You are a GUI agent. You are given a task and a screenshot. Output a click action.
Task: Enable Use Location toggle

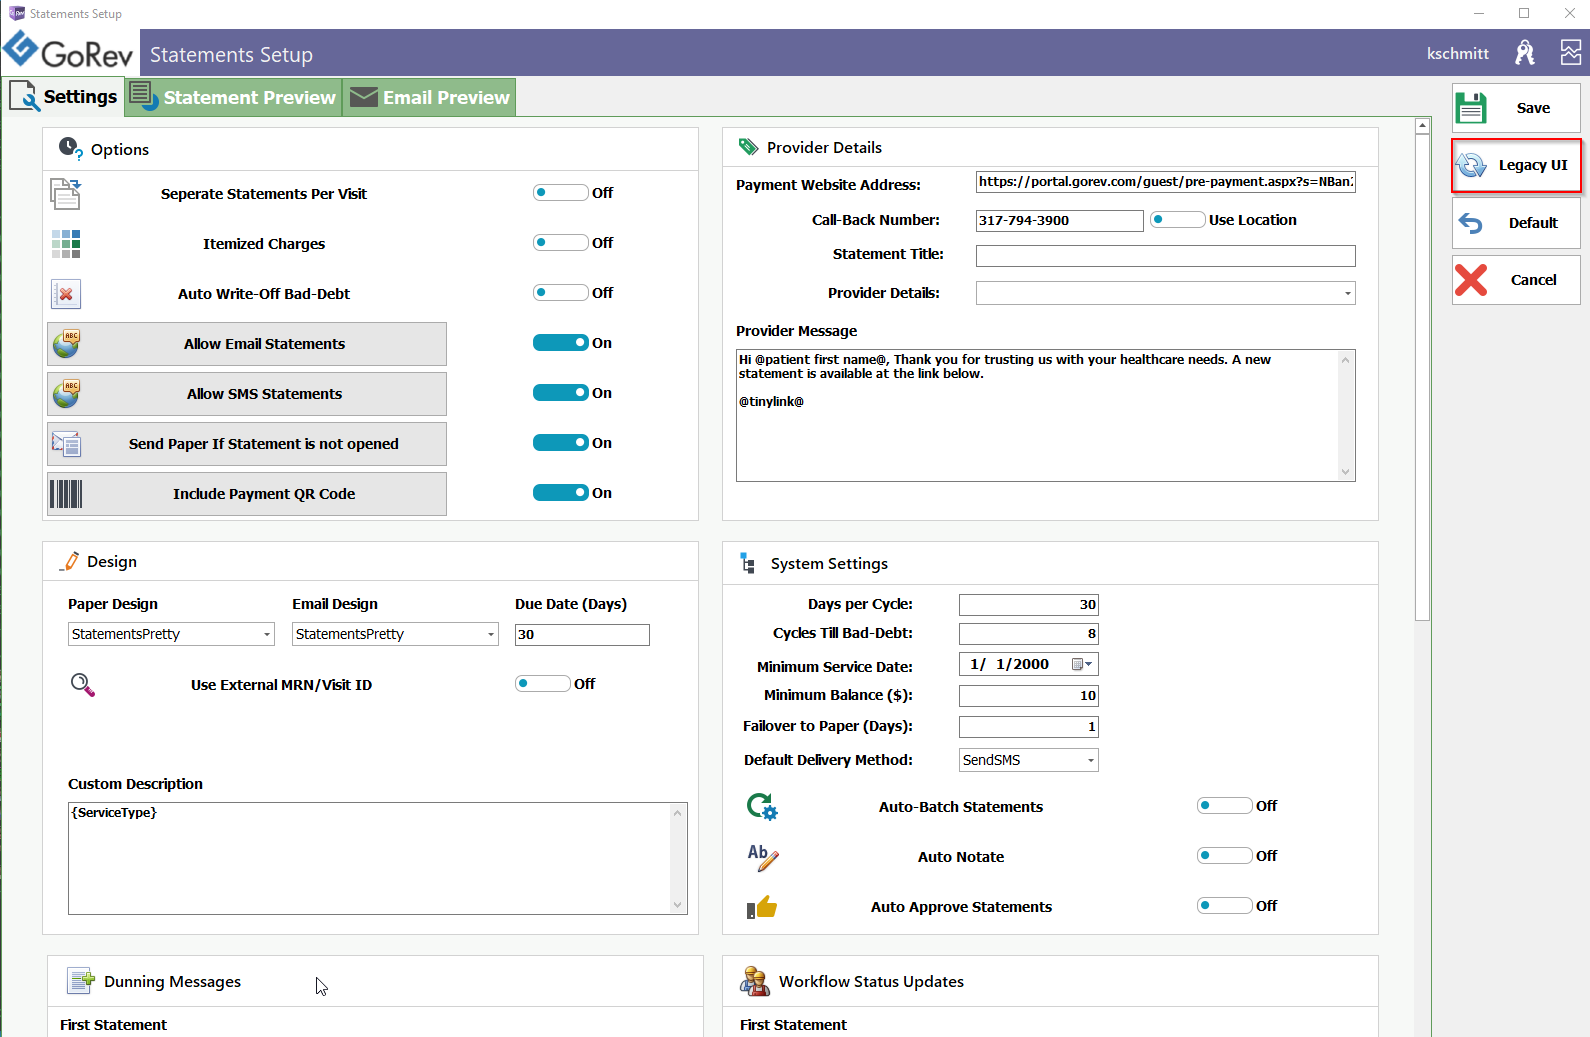tap(1178, 220)
